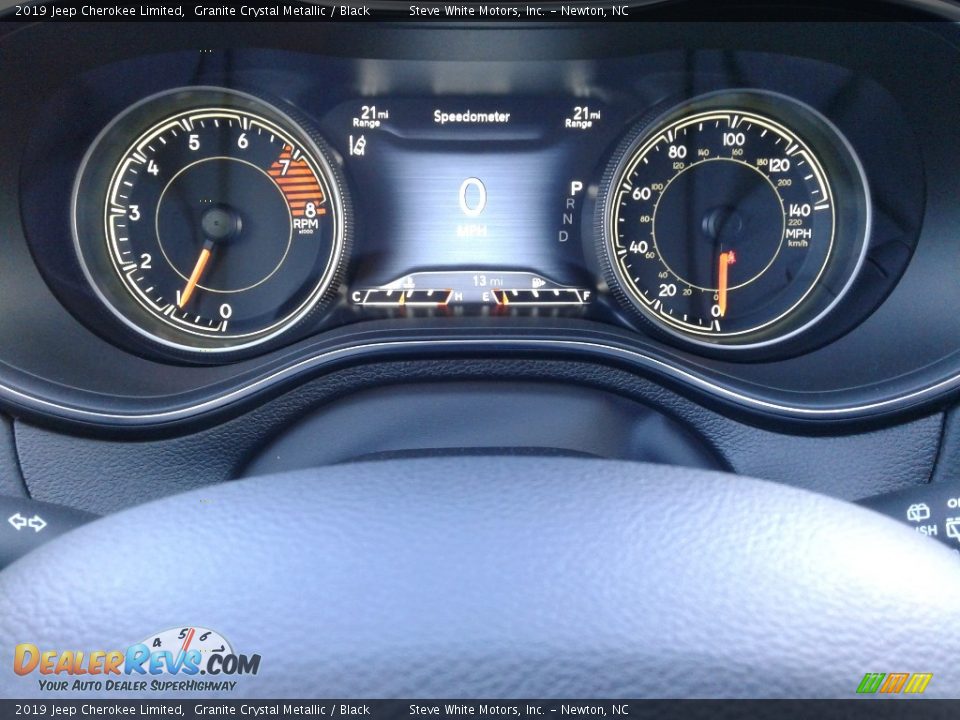Click the right 21 mi Range readout
The image size is (960, 720).
pos(582,117)
